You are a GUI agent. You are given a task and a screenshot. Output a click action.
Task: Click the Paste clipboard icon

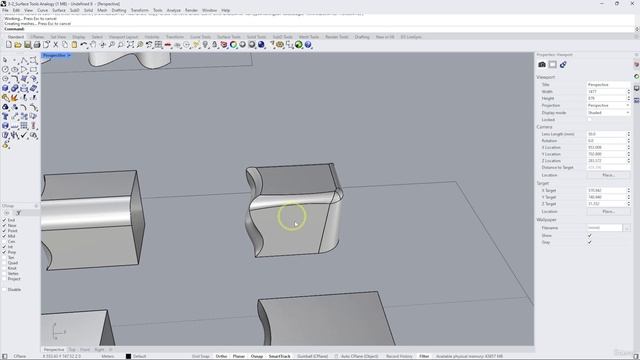click(74, 44)
